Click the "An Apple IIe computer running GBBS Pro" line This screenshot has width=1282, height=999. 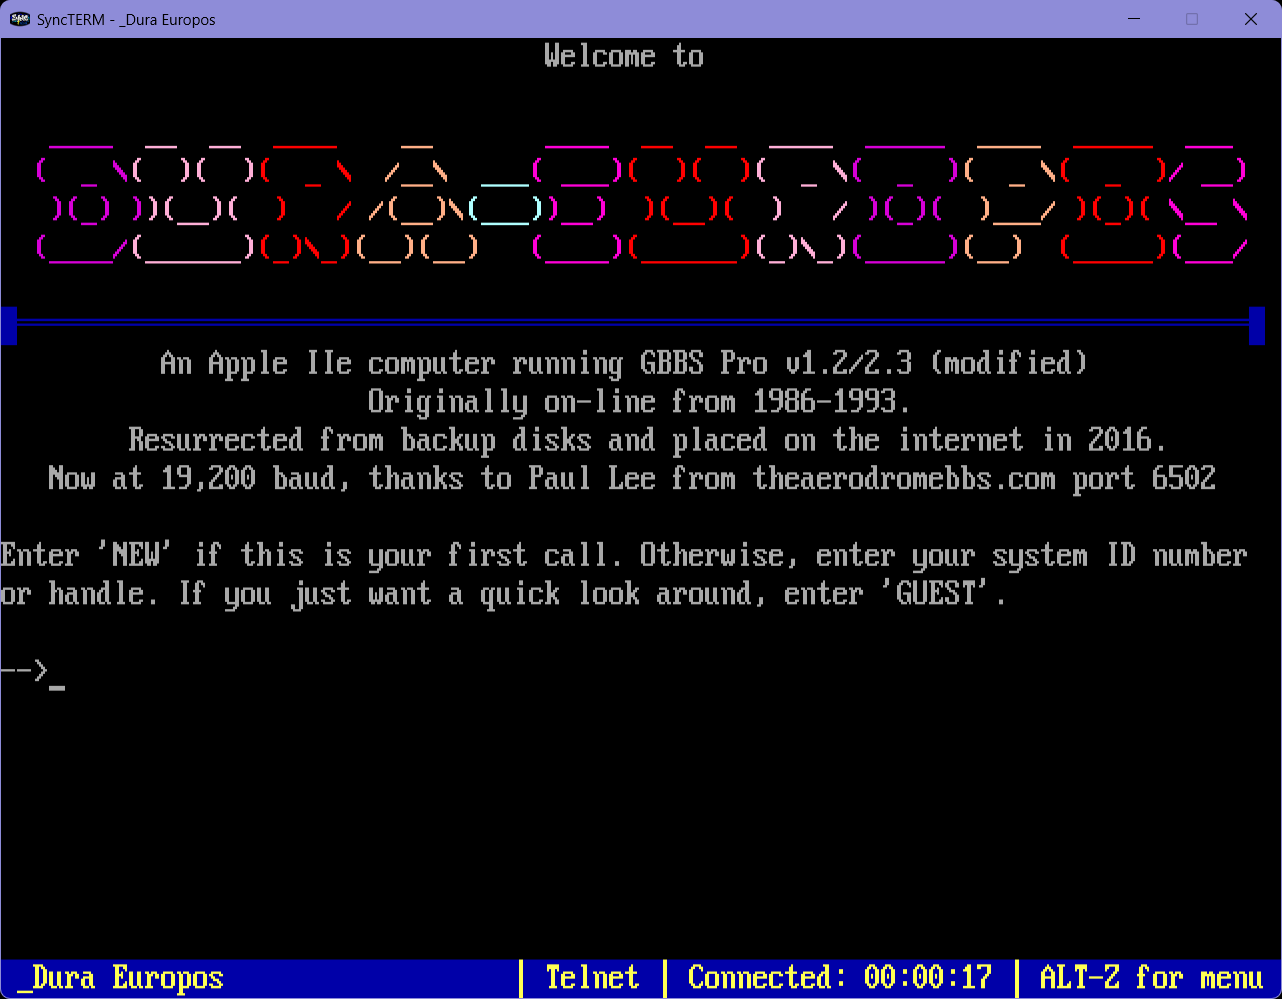point(624,363)
